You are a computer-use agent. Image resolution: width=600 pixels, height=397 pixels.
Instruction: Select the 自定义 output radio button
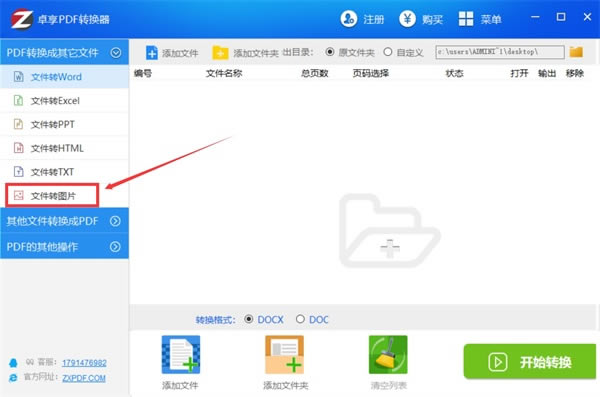pyautogui.click(x=388, y=52)
